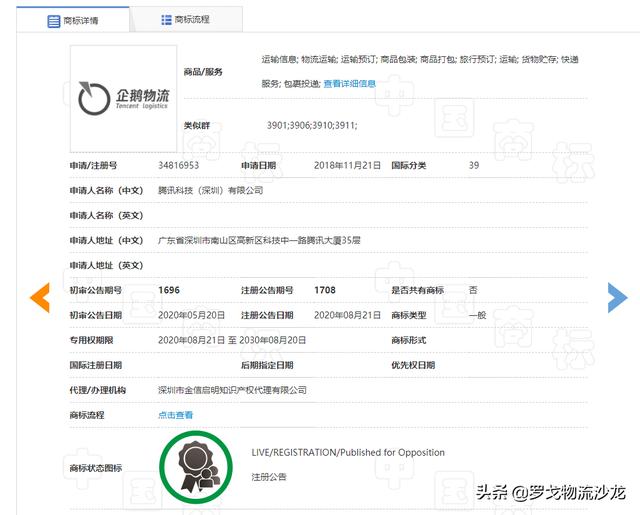Select agency name 深圳市金信启明知识产权代理有限公司

tap(232, 390)
